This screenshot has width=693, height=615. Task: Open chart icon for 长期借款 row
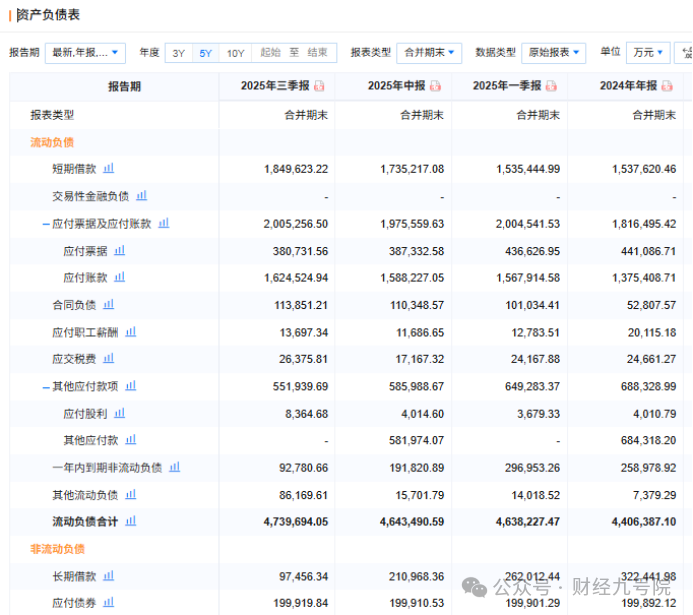tap(109, 576)
